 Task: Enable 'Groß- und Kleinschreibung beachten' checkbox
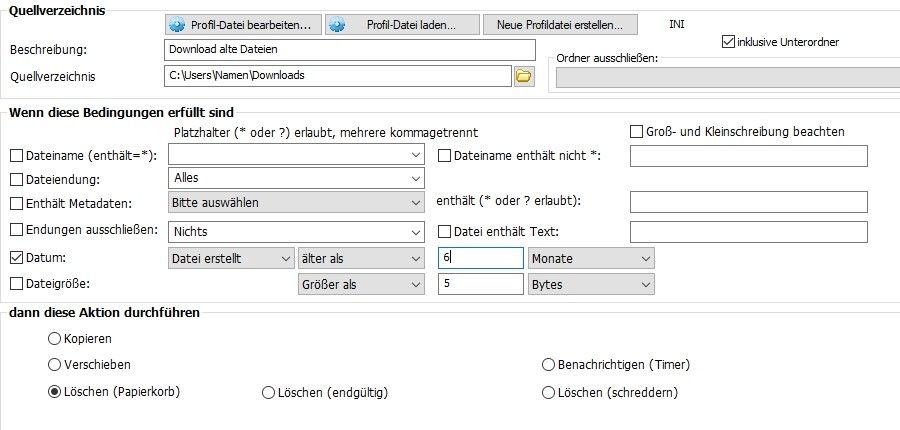636,131
